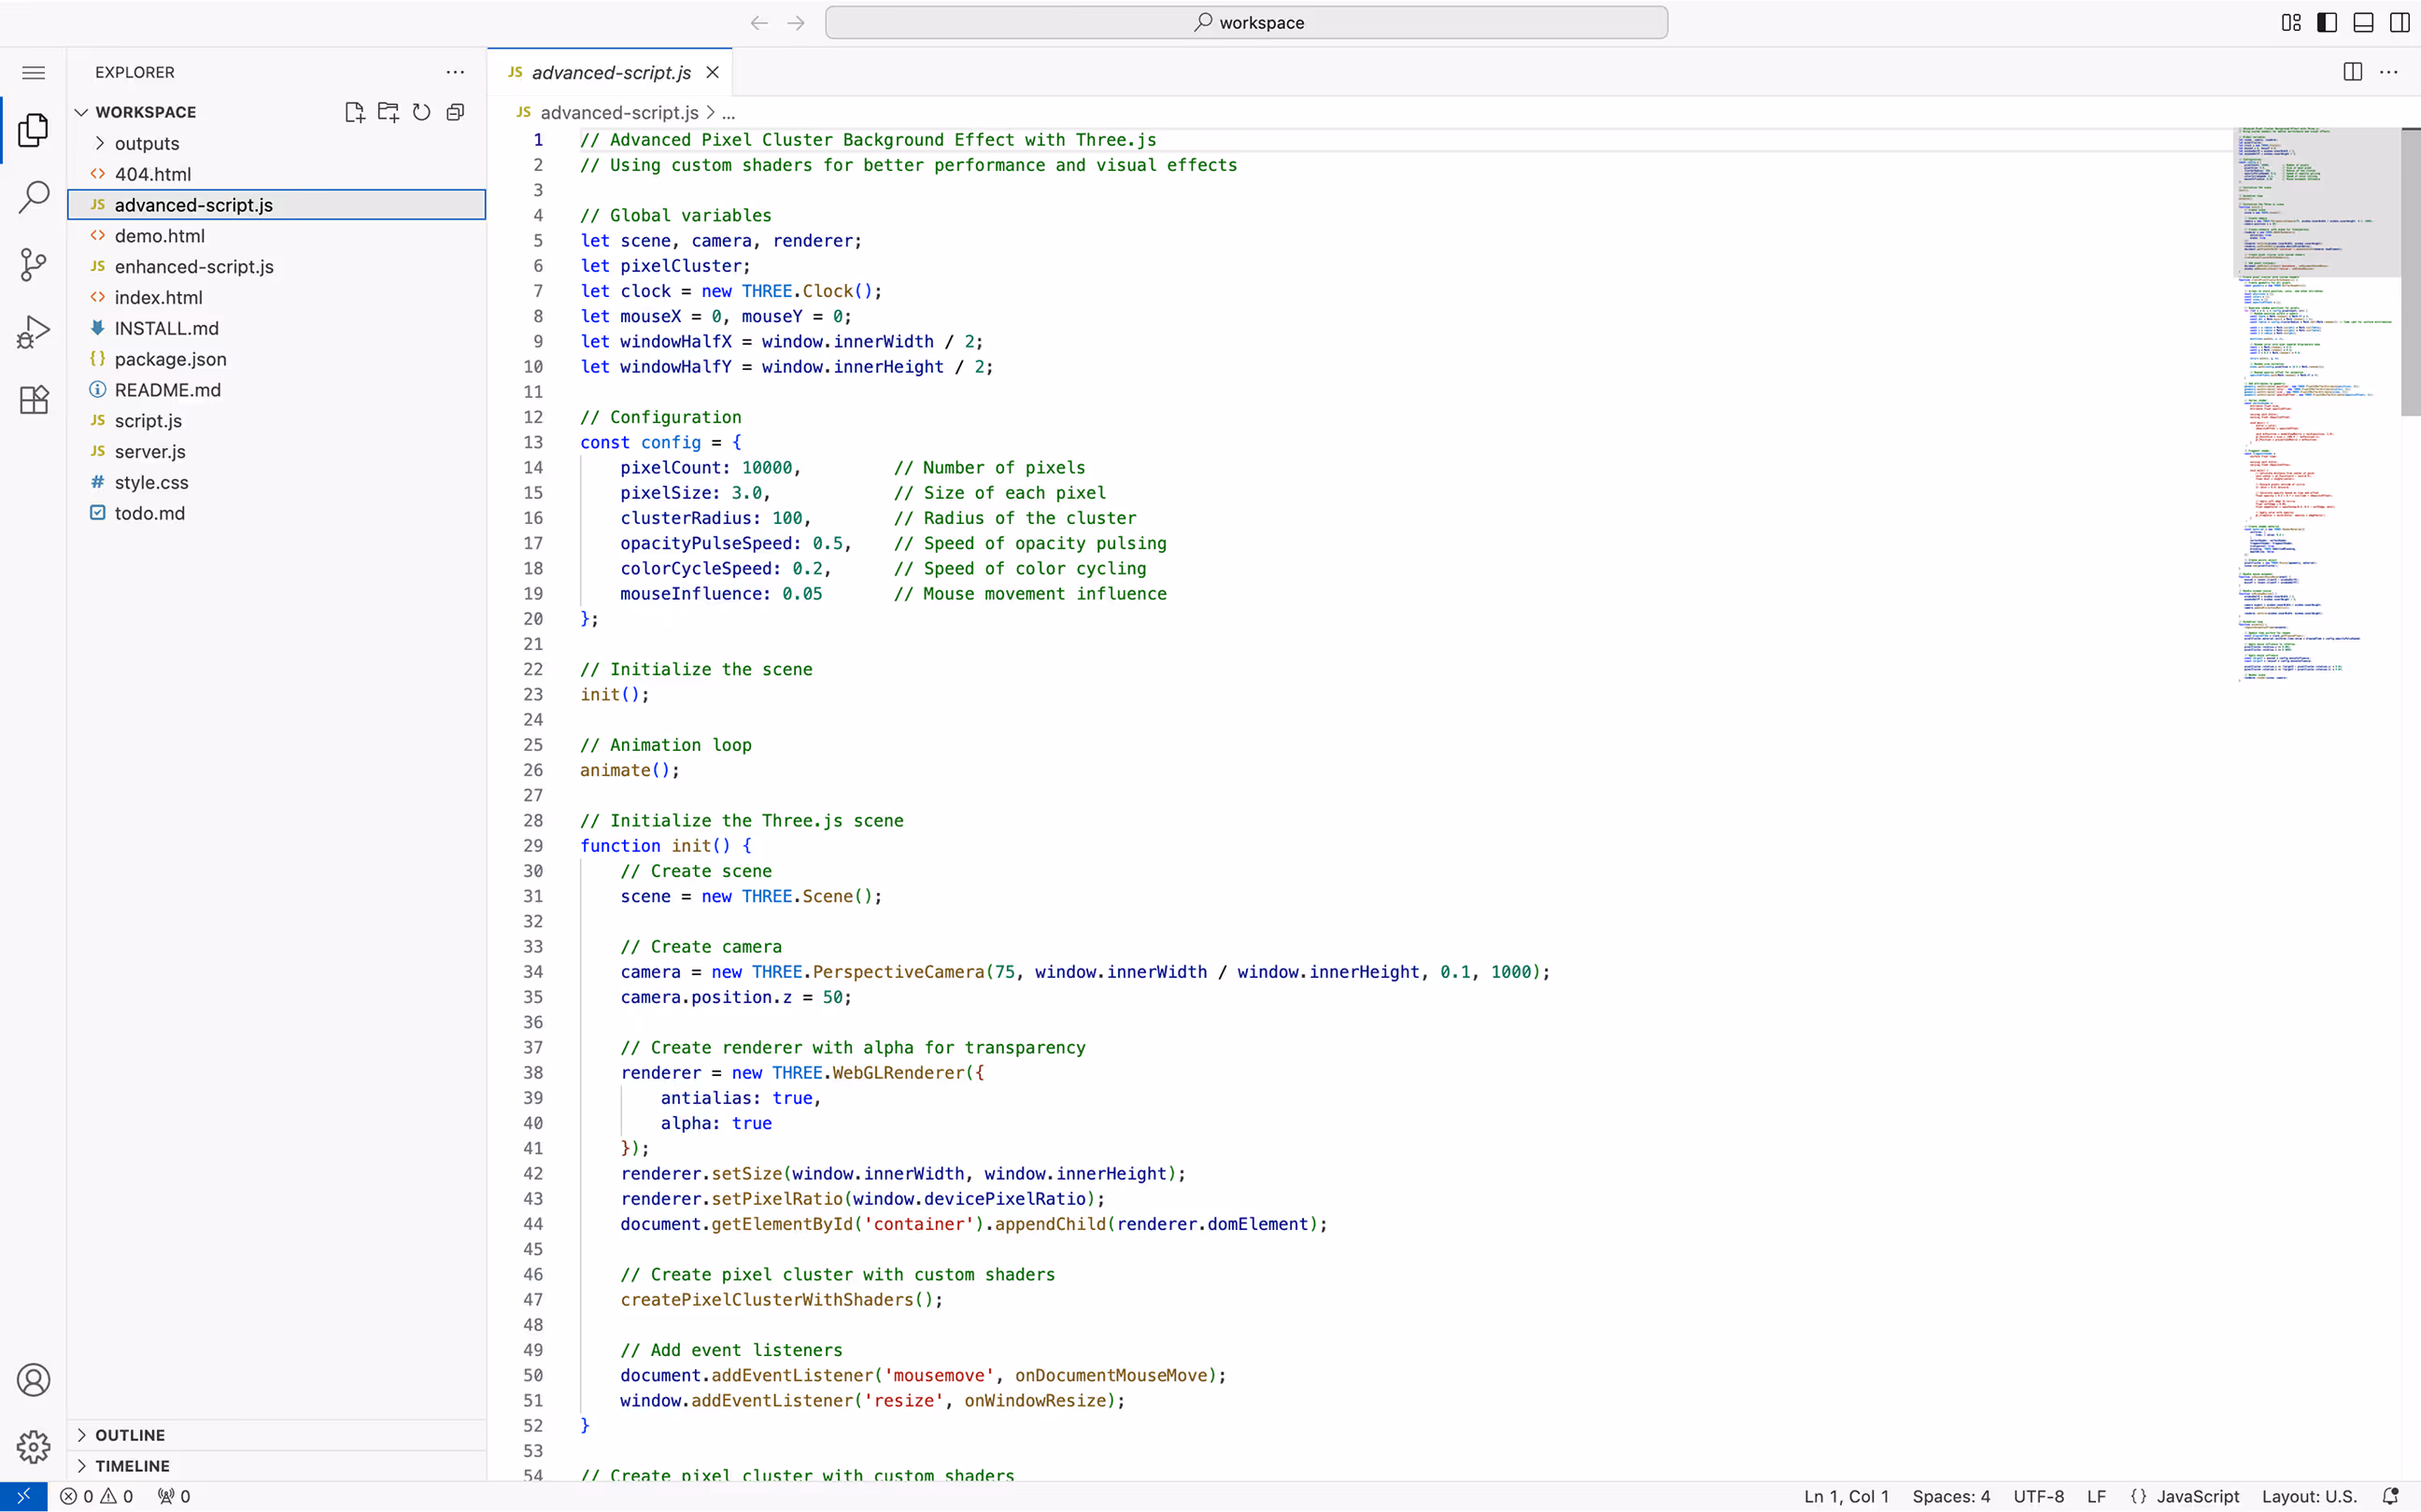The height and width of the screenshot is (1512, 2421).
Task: Open the package.json file
Action: pos(170,359)
